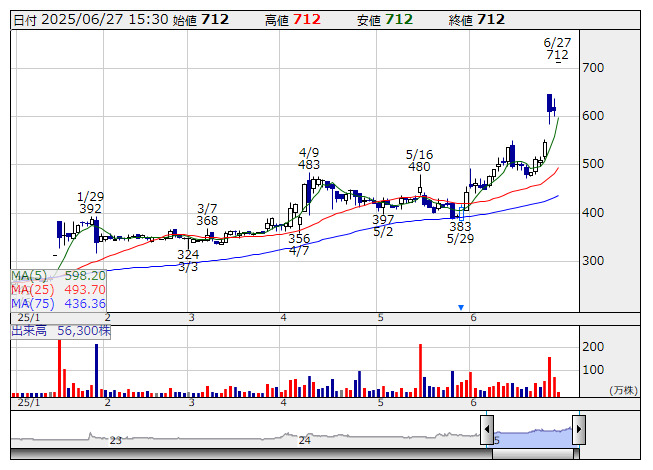Click the MA(25) 493.70 legend entry
The image size is (653, 470).
point(58,290)
